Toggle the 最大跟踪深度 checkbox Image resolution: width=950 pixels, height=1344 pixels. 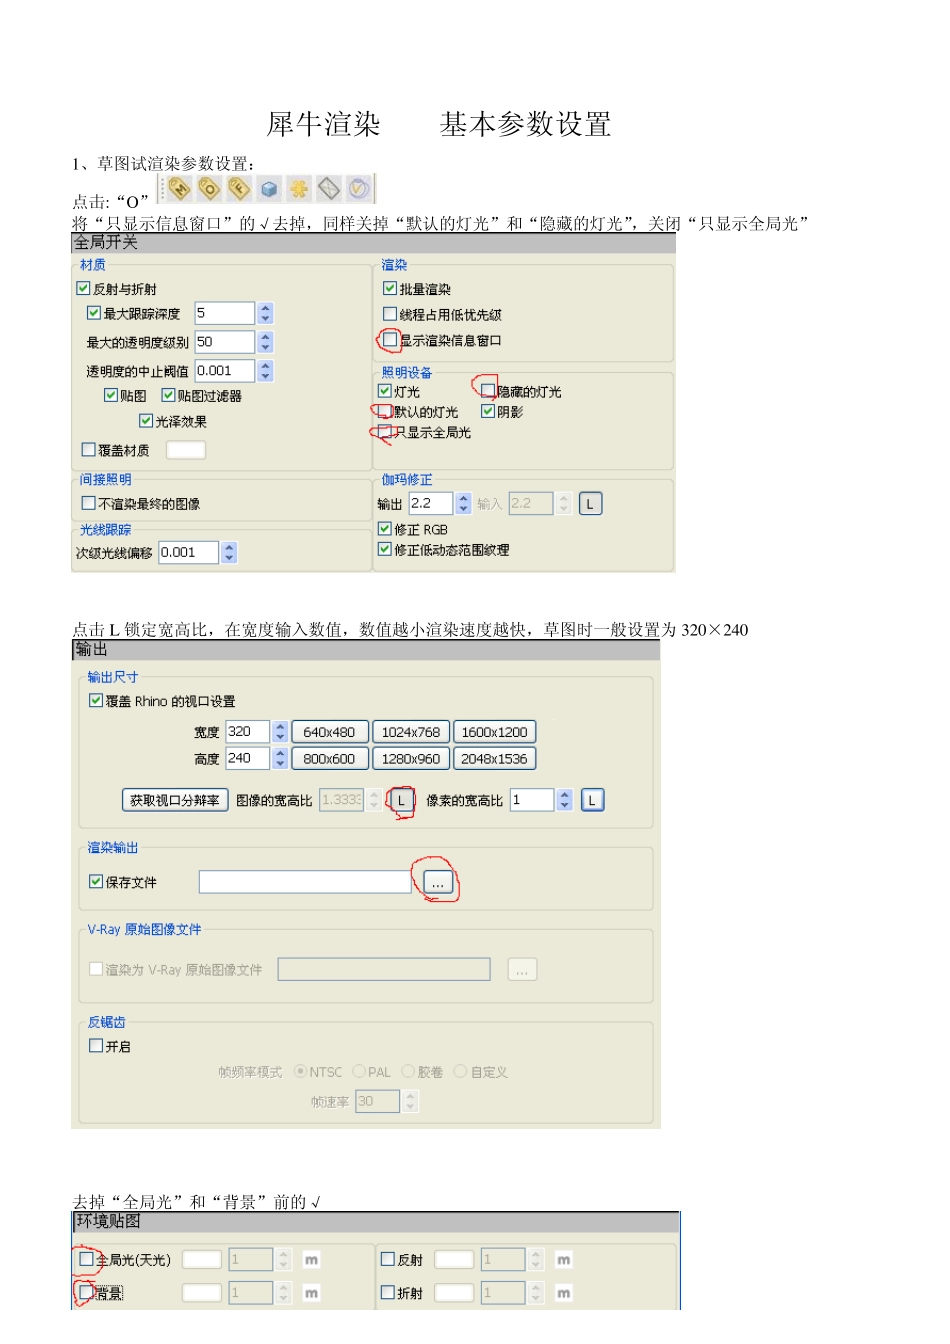click(94, 313)
